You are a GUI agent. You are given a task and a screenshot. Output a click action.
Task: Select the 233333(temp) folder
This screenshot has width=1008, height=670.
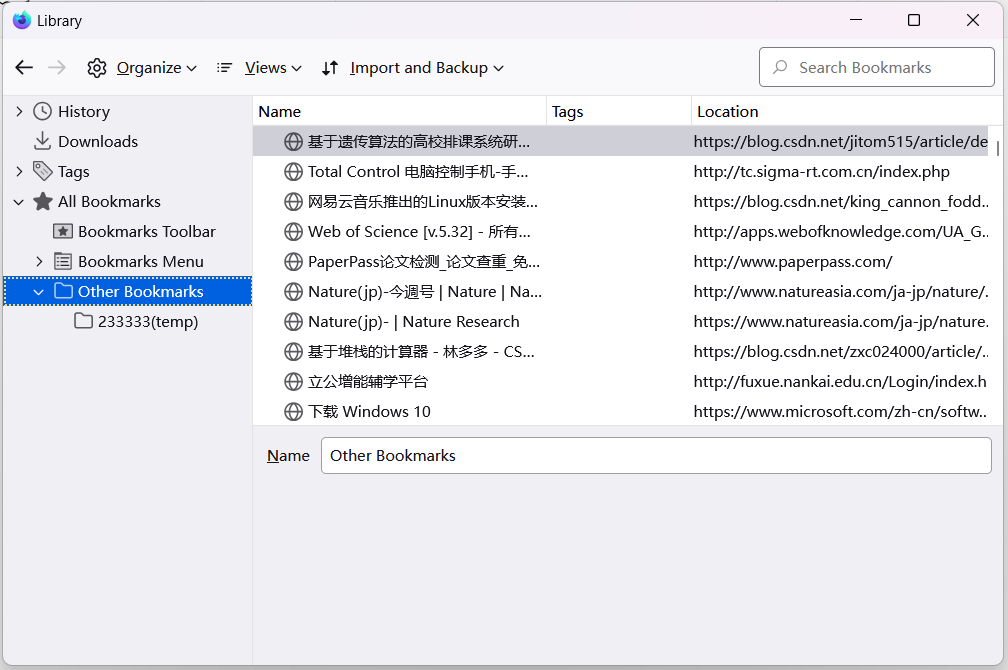pos(148,321)
